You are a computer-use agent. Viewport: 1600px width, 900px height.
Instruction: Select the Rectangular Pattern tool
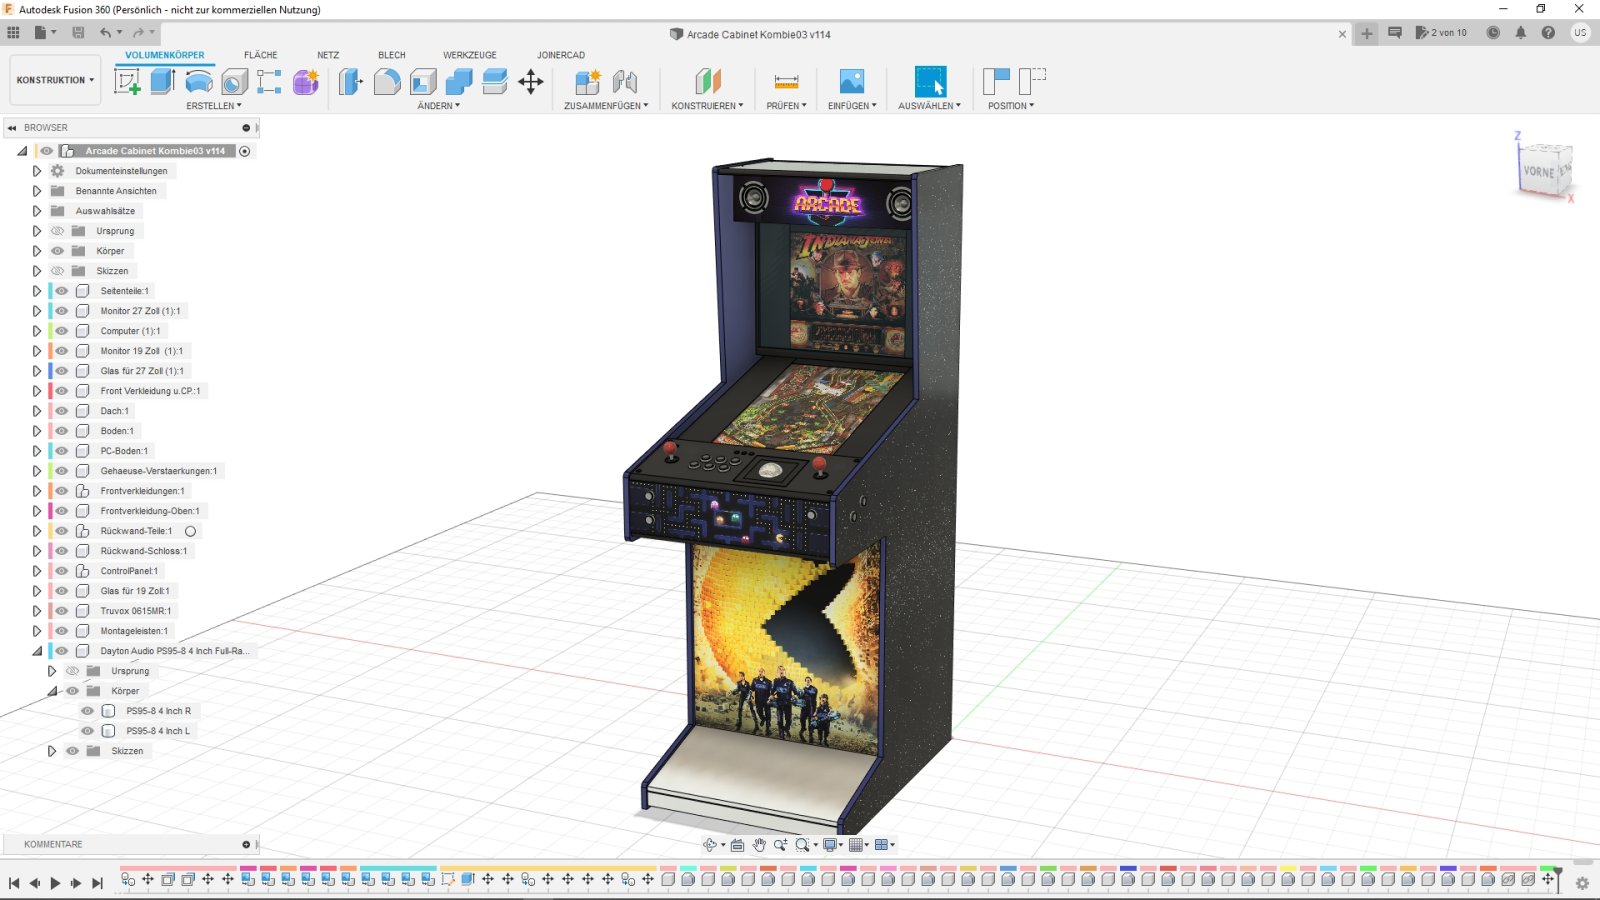click(x=269, y=82)
